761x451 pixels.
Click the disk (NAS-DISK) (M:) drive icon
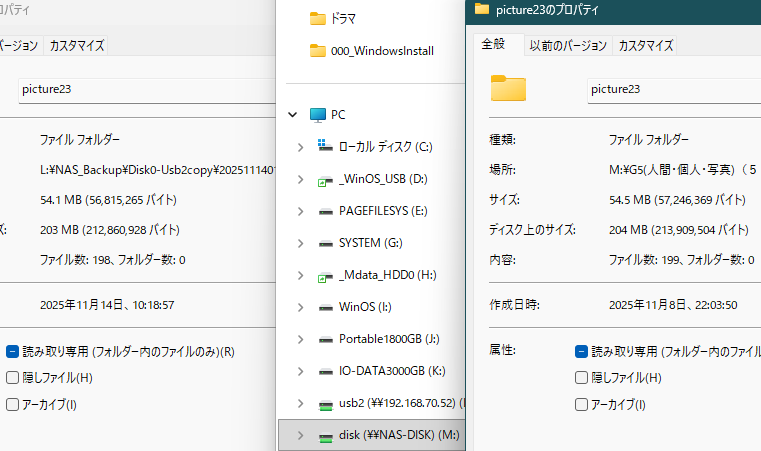click(x=326, y=436)
